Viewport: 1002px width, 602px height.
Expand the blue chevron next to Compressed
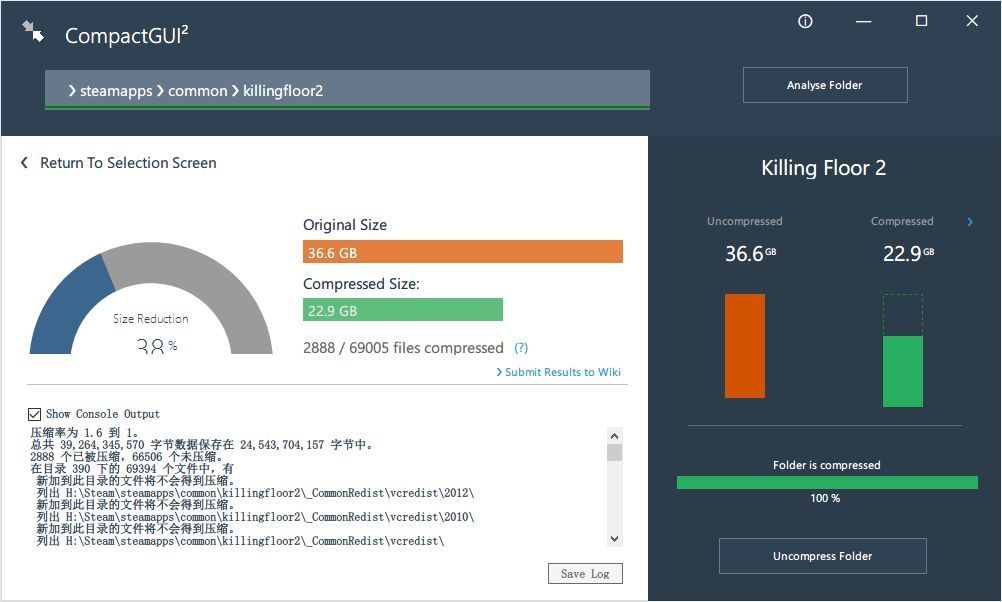[x=970, y=222]
